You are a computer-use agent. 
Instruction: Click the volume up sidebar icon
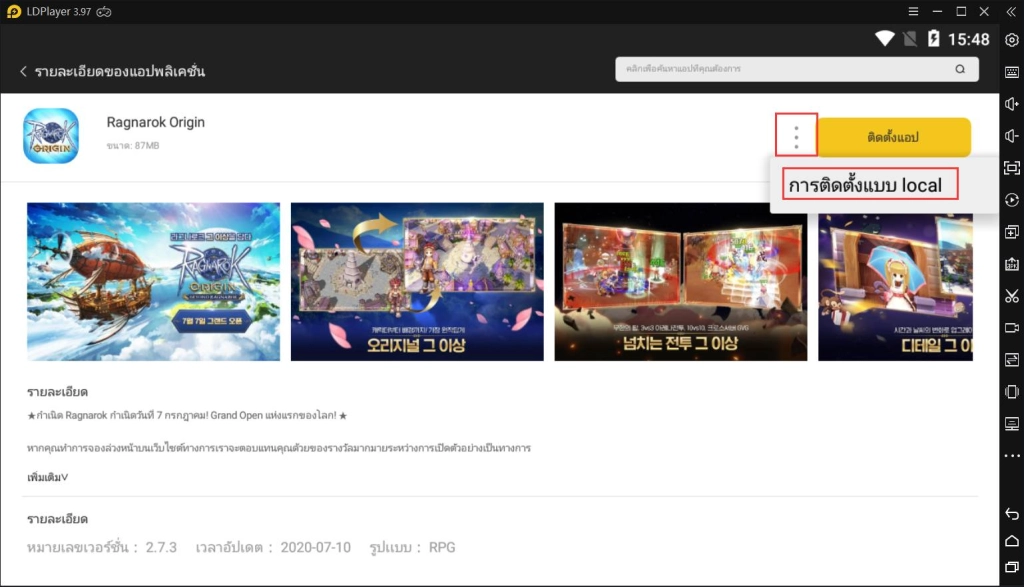1012,104
